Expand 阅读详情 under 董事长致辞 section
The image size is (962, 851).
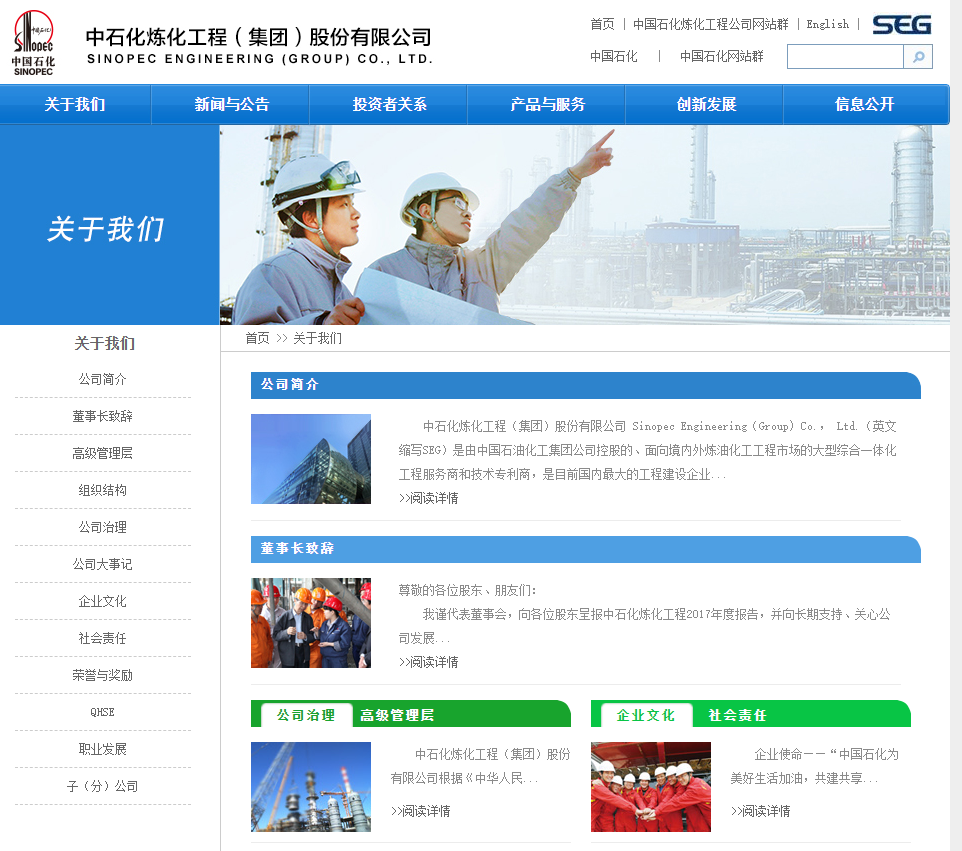[428, 662]
